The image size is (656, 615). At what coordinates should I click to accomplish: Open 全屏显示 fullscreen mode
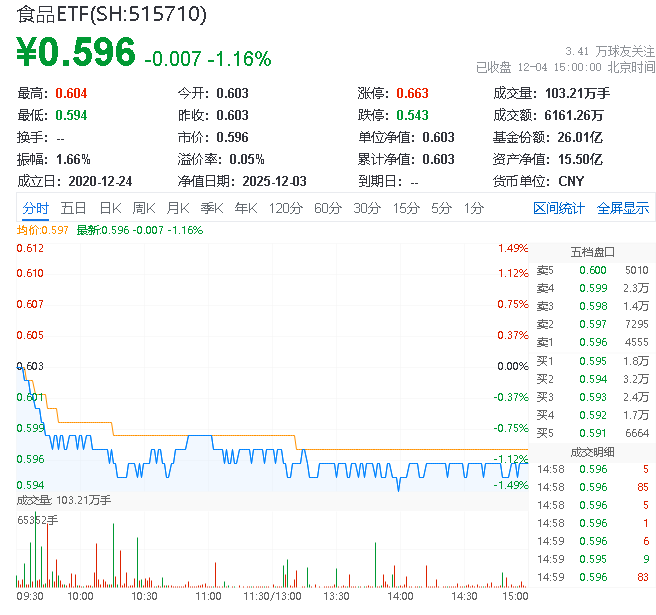[623, 208]
